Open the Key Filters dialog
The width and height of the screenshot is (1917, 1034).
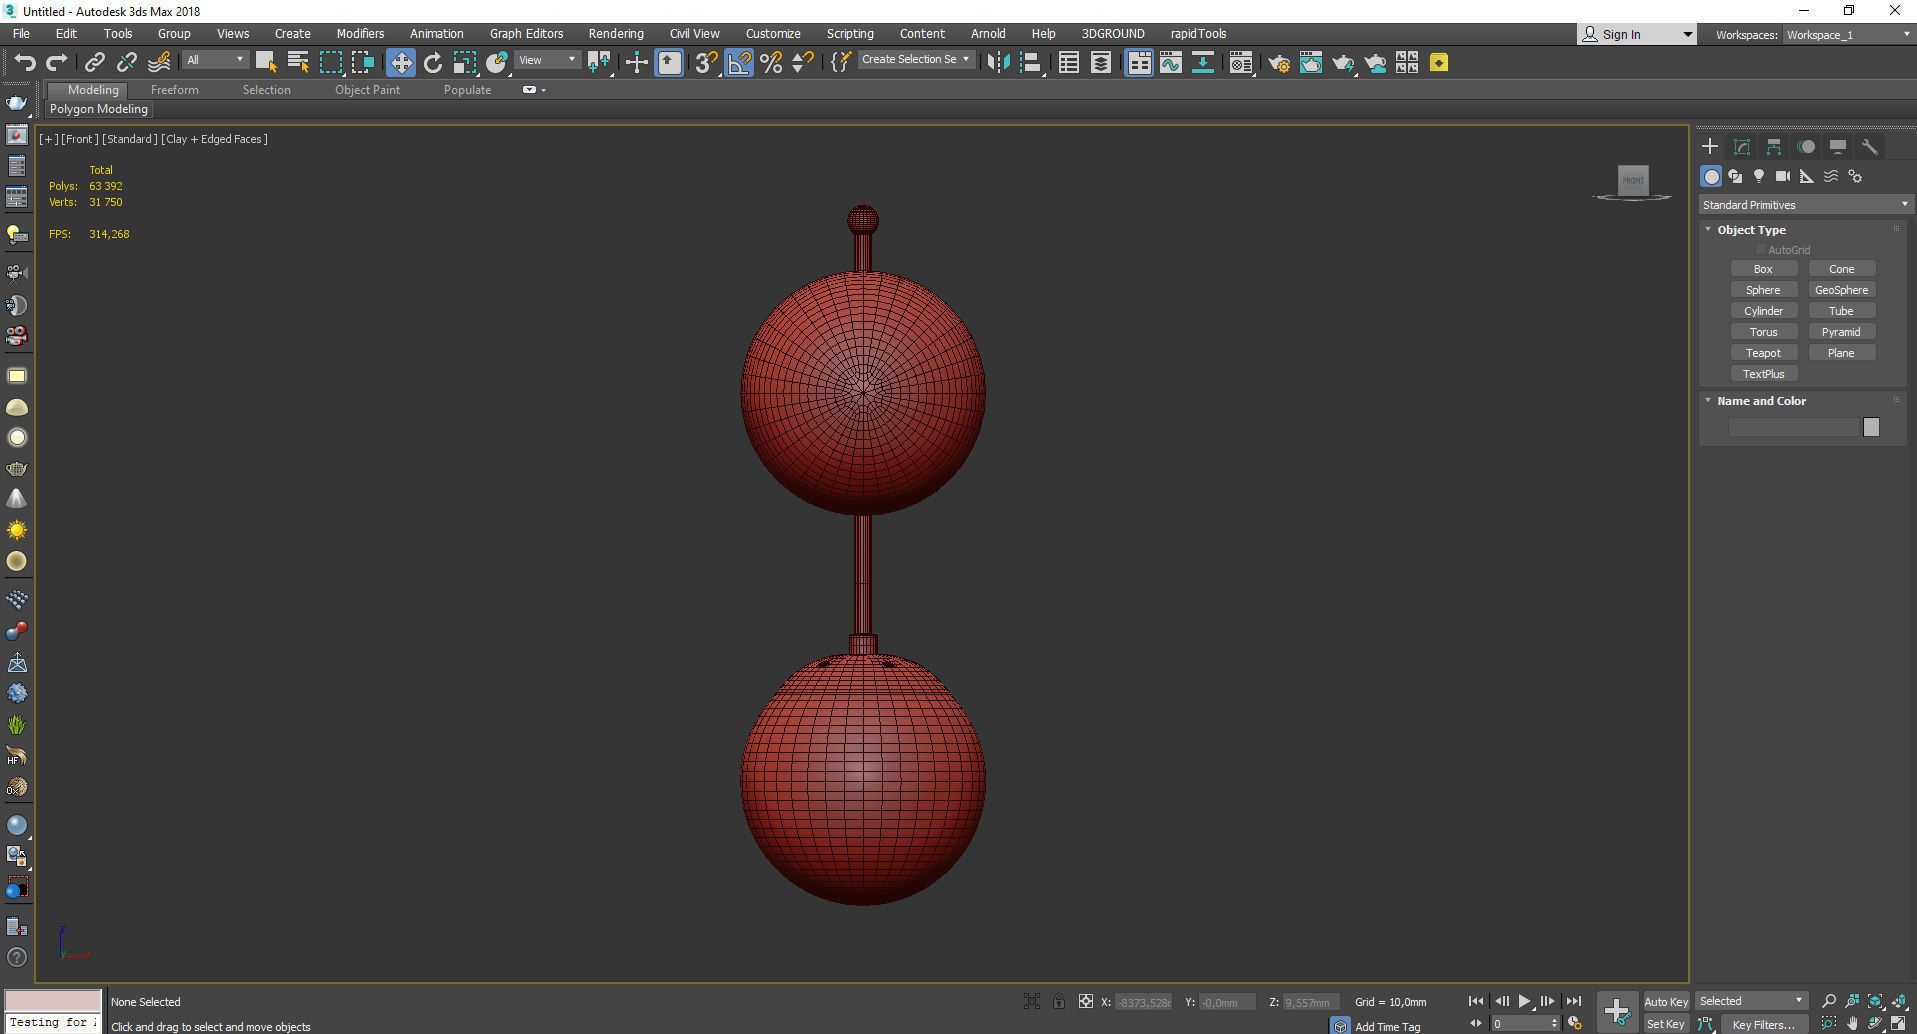tap(1764, 1024)
